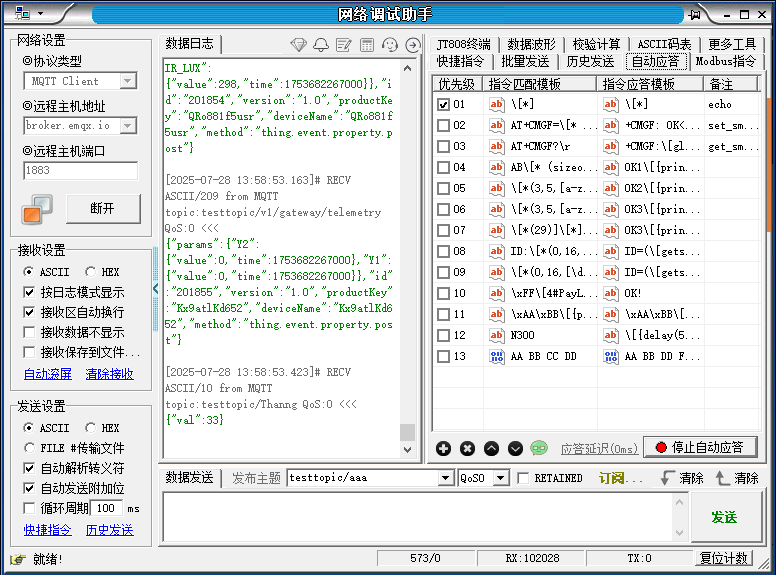Screen dimensions: 776x575
Task: Click 停止自动应答 button
Action: (700, 447)
